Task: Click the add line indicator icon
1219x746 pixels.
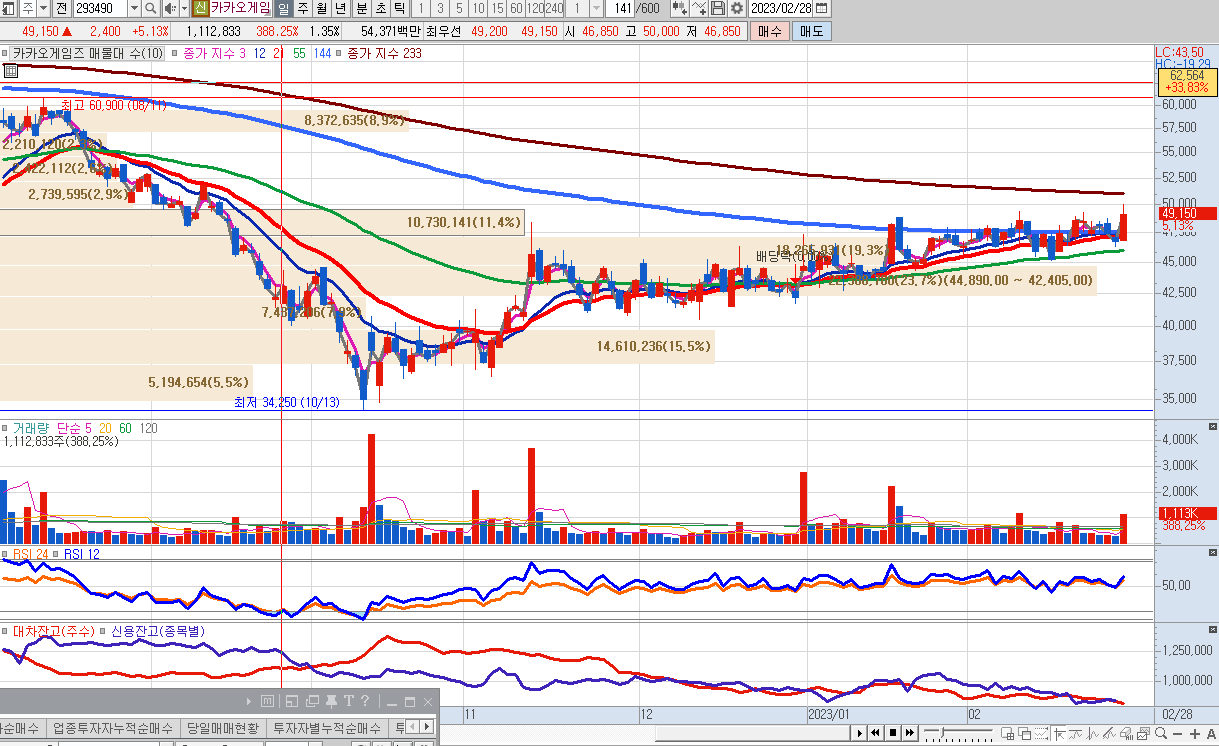Action: pyautogui.click(x=699, y=8)
